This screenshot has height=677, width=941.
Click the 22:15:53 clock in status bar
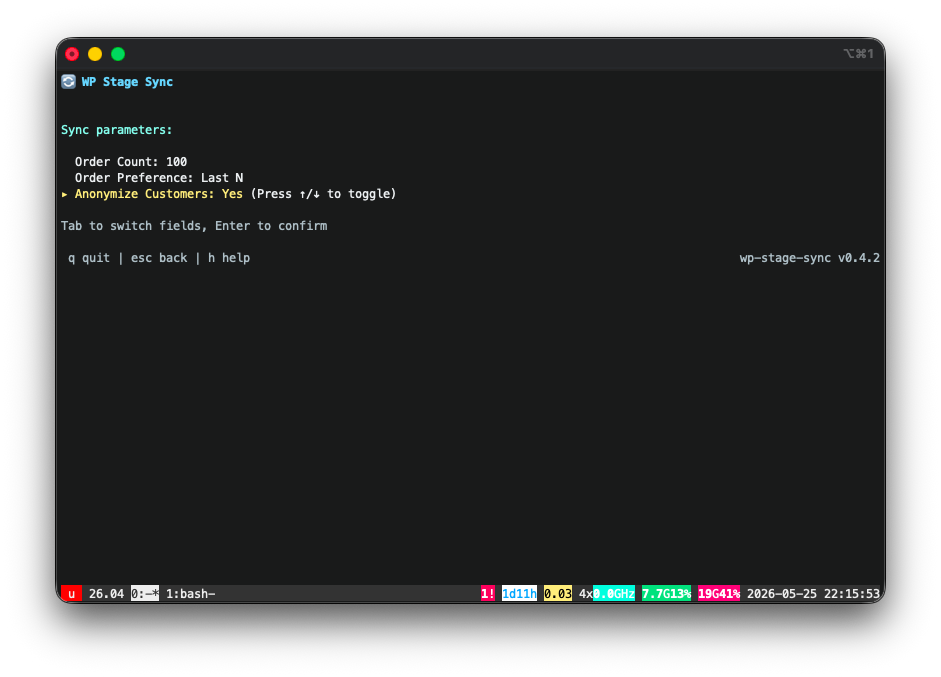point(852,594)
